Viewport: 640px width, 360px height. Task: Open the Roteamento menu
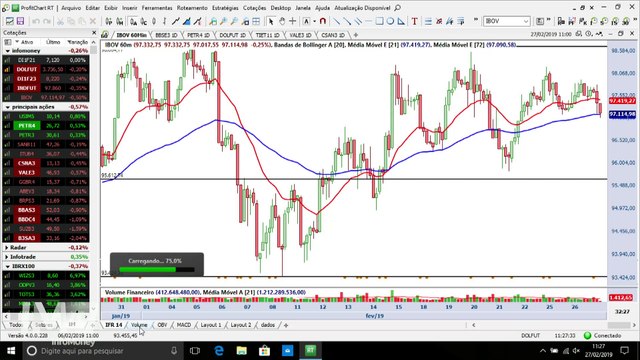[x=192, y=8]
